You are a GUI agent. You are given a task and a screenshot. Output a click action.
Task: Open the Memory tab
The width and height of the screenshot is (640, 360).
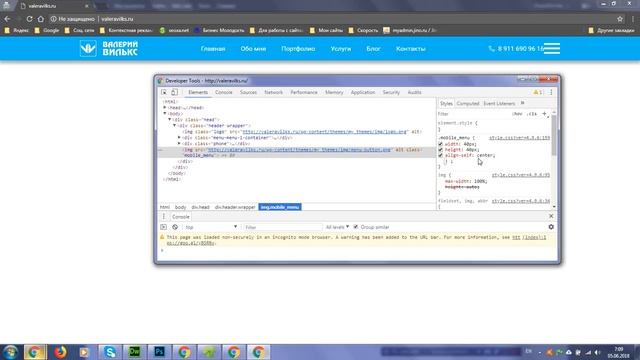[x=334, y=93]
